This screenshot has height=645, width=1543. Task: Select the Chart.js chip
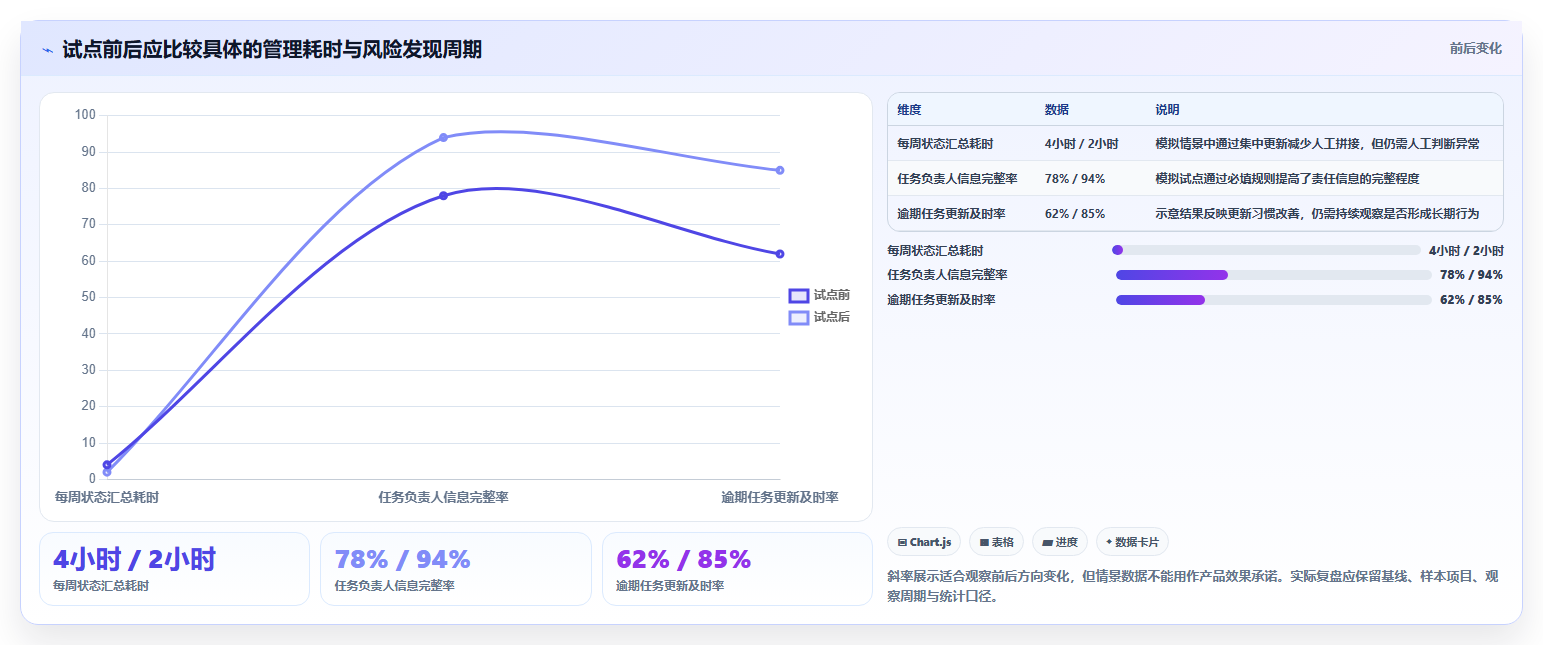point(923,542)
